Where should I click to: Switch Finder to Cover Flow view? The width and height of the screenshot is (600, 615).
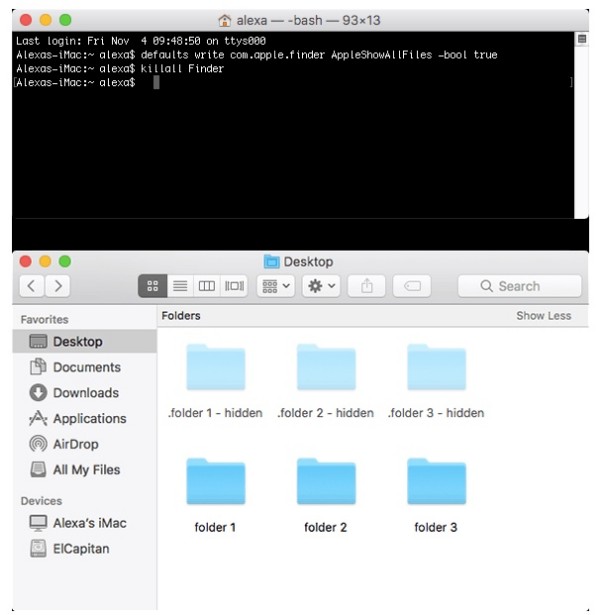click(x=234, y=286)
